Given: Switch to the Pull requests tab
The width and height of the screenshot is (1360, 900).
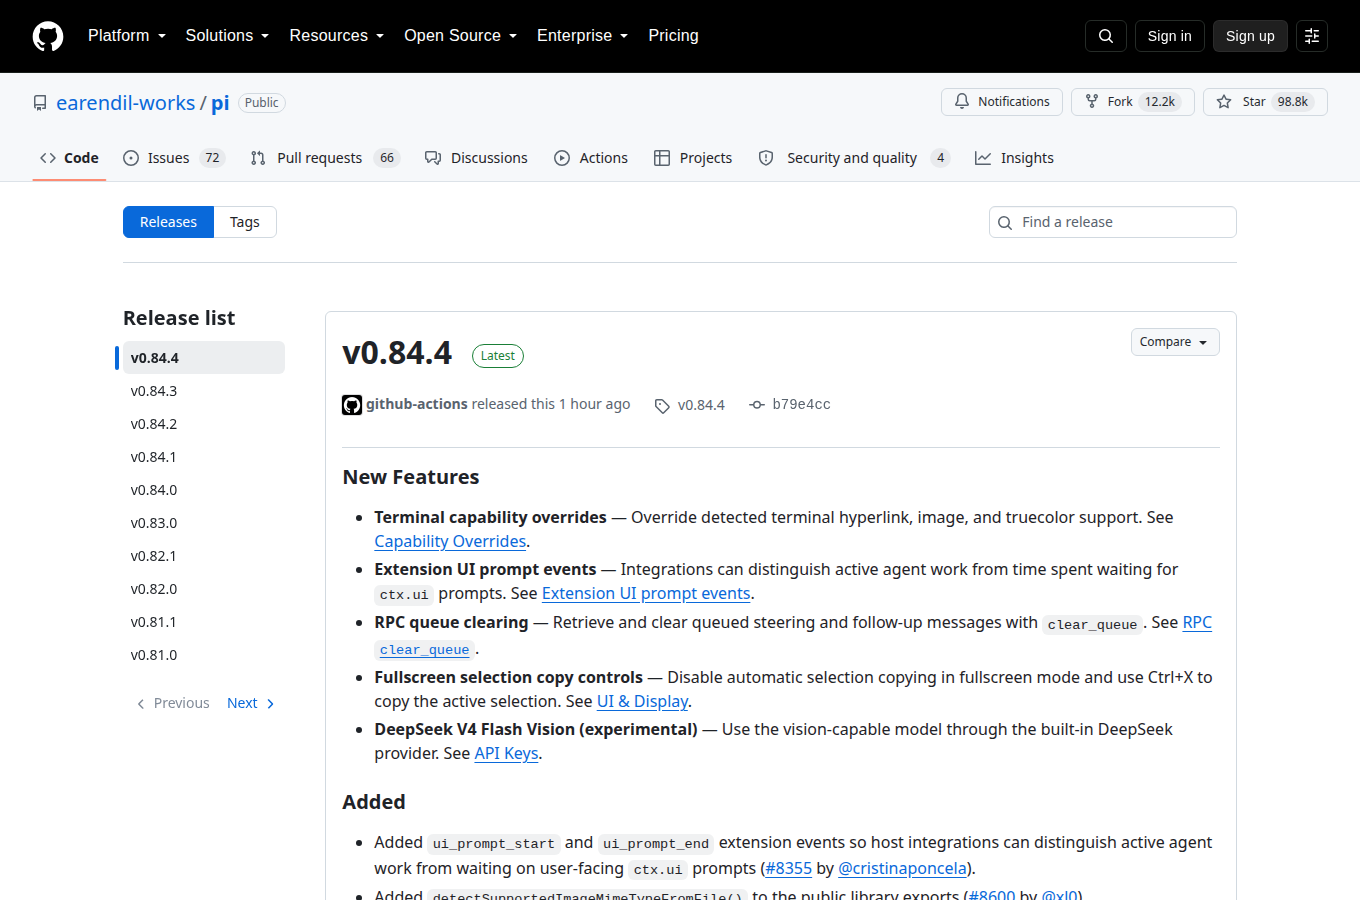Looking at the screenshot, I should (325, 158).
